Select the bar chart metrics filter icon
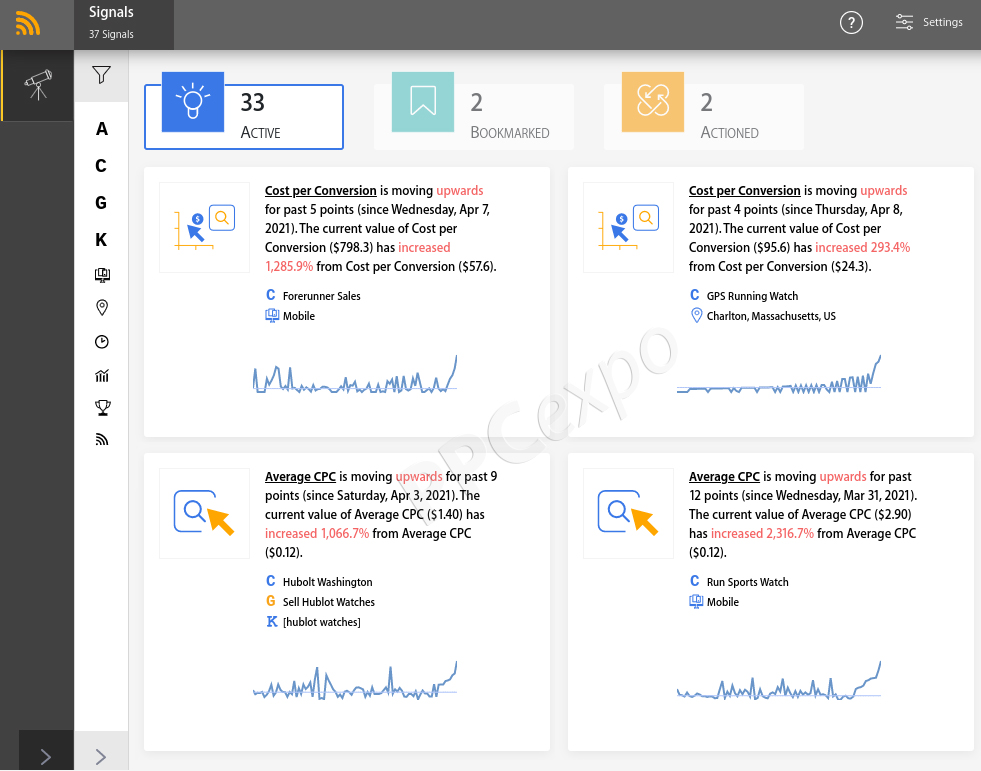This screenshot has height=771, width=981. click(x=101, y=375)
